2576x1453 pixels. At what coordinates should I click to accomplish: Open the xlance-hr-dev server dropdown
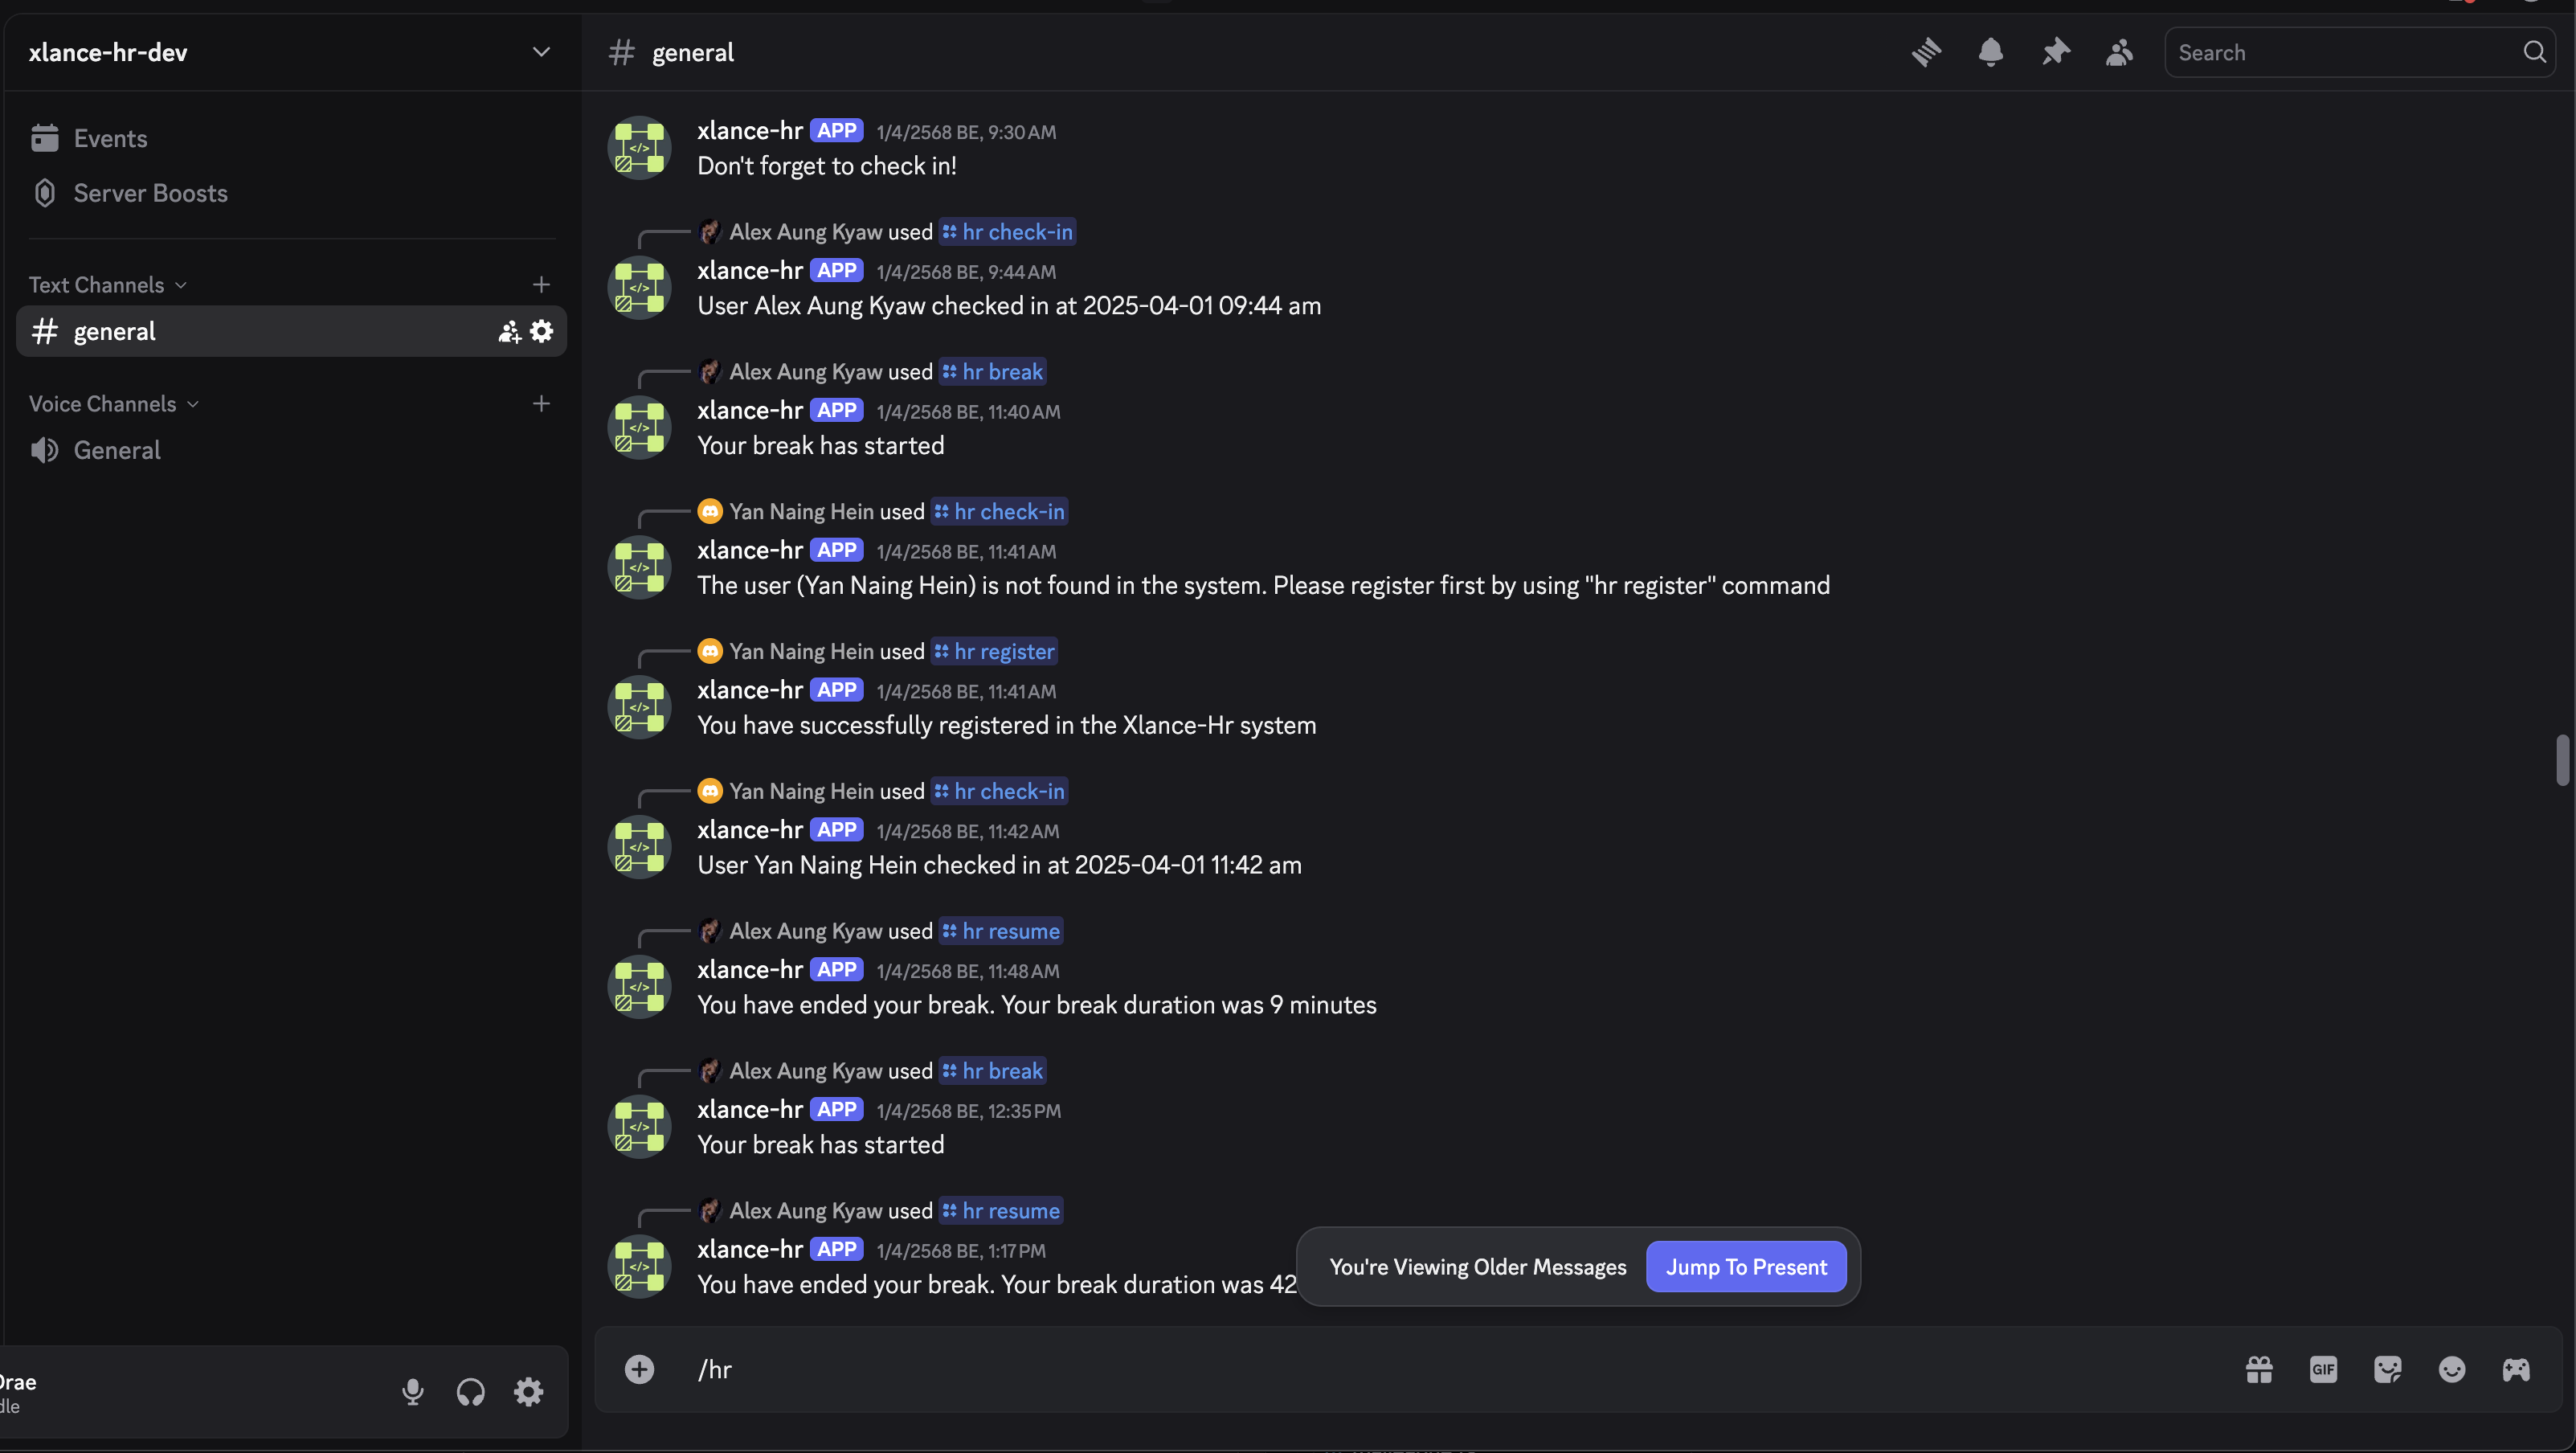[541, 52]
